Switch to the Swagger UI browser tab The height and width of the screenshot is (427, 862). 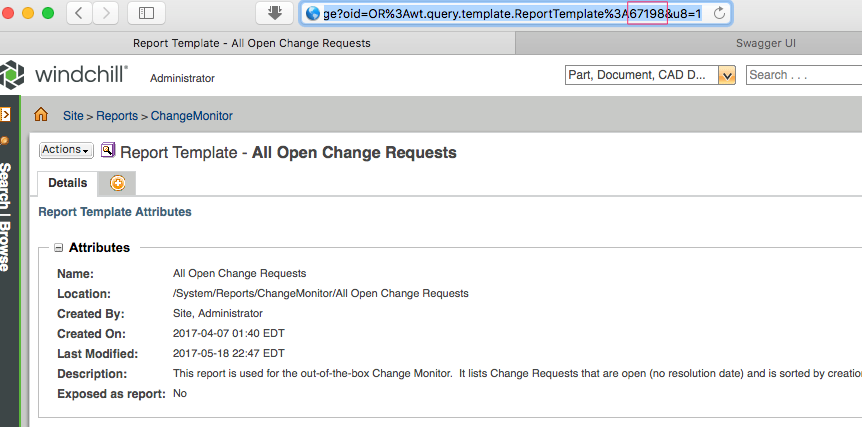(766, 43)
